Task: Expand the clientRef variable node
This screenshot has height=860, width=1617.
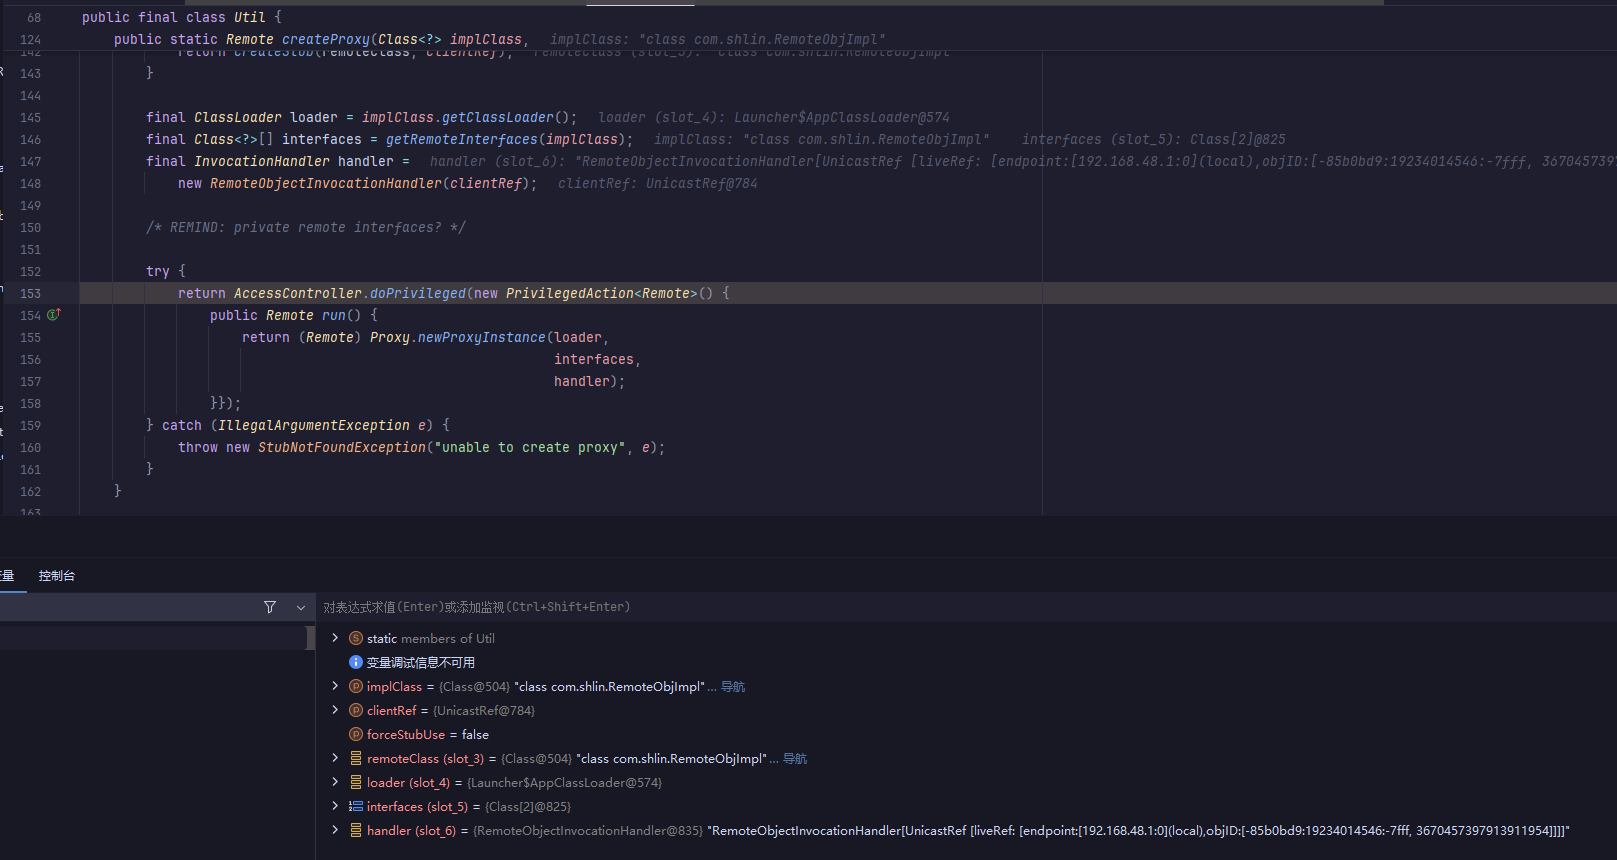Action: coord(335,710)
